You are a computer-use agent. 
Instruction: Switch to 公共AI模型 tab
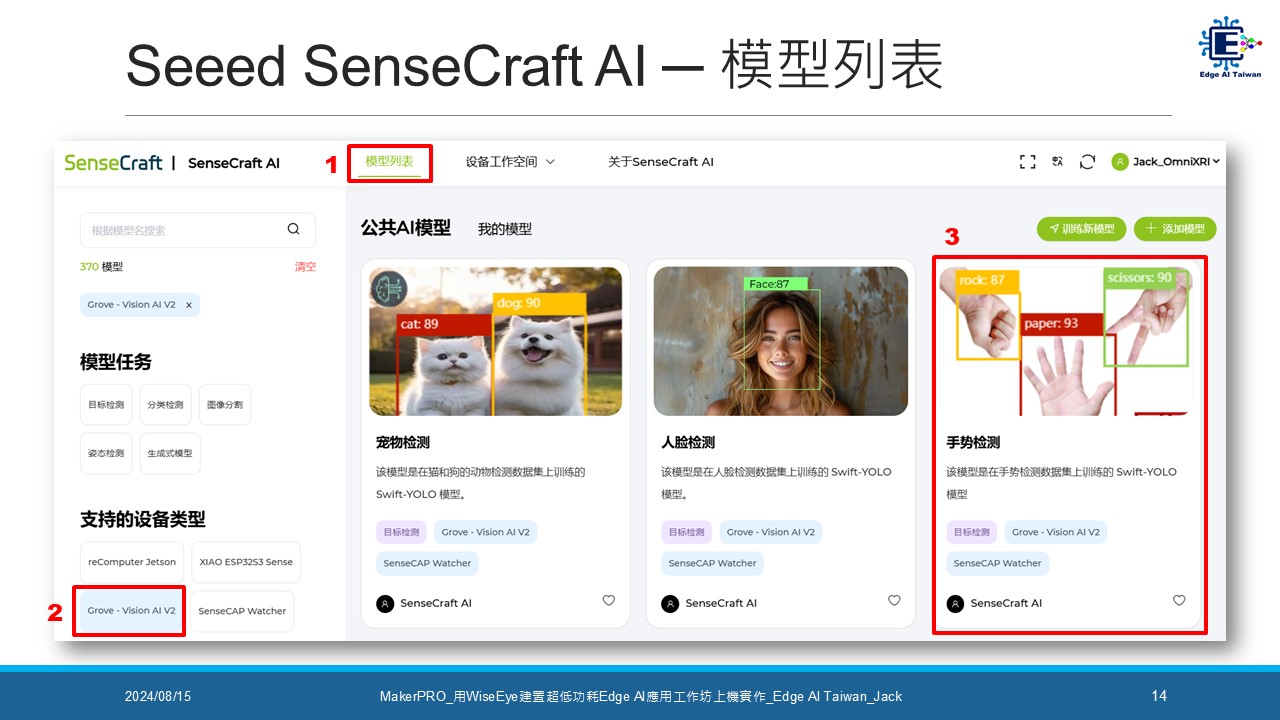tap(406, 228)
